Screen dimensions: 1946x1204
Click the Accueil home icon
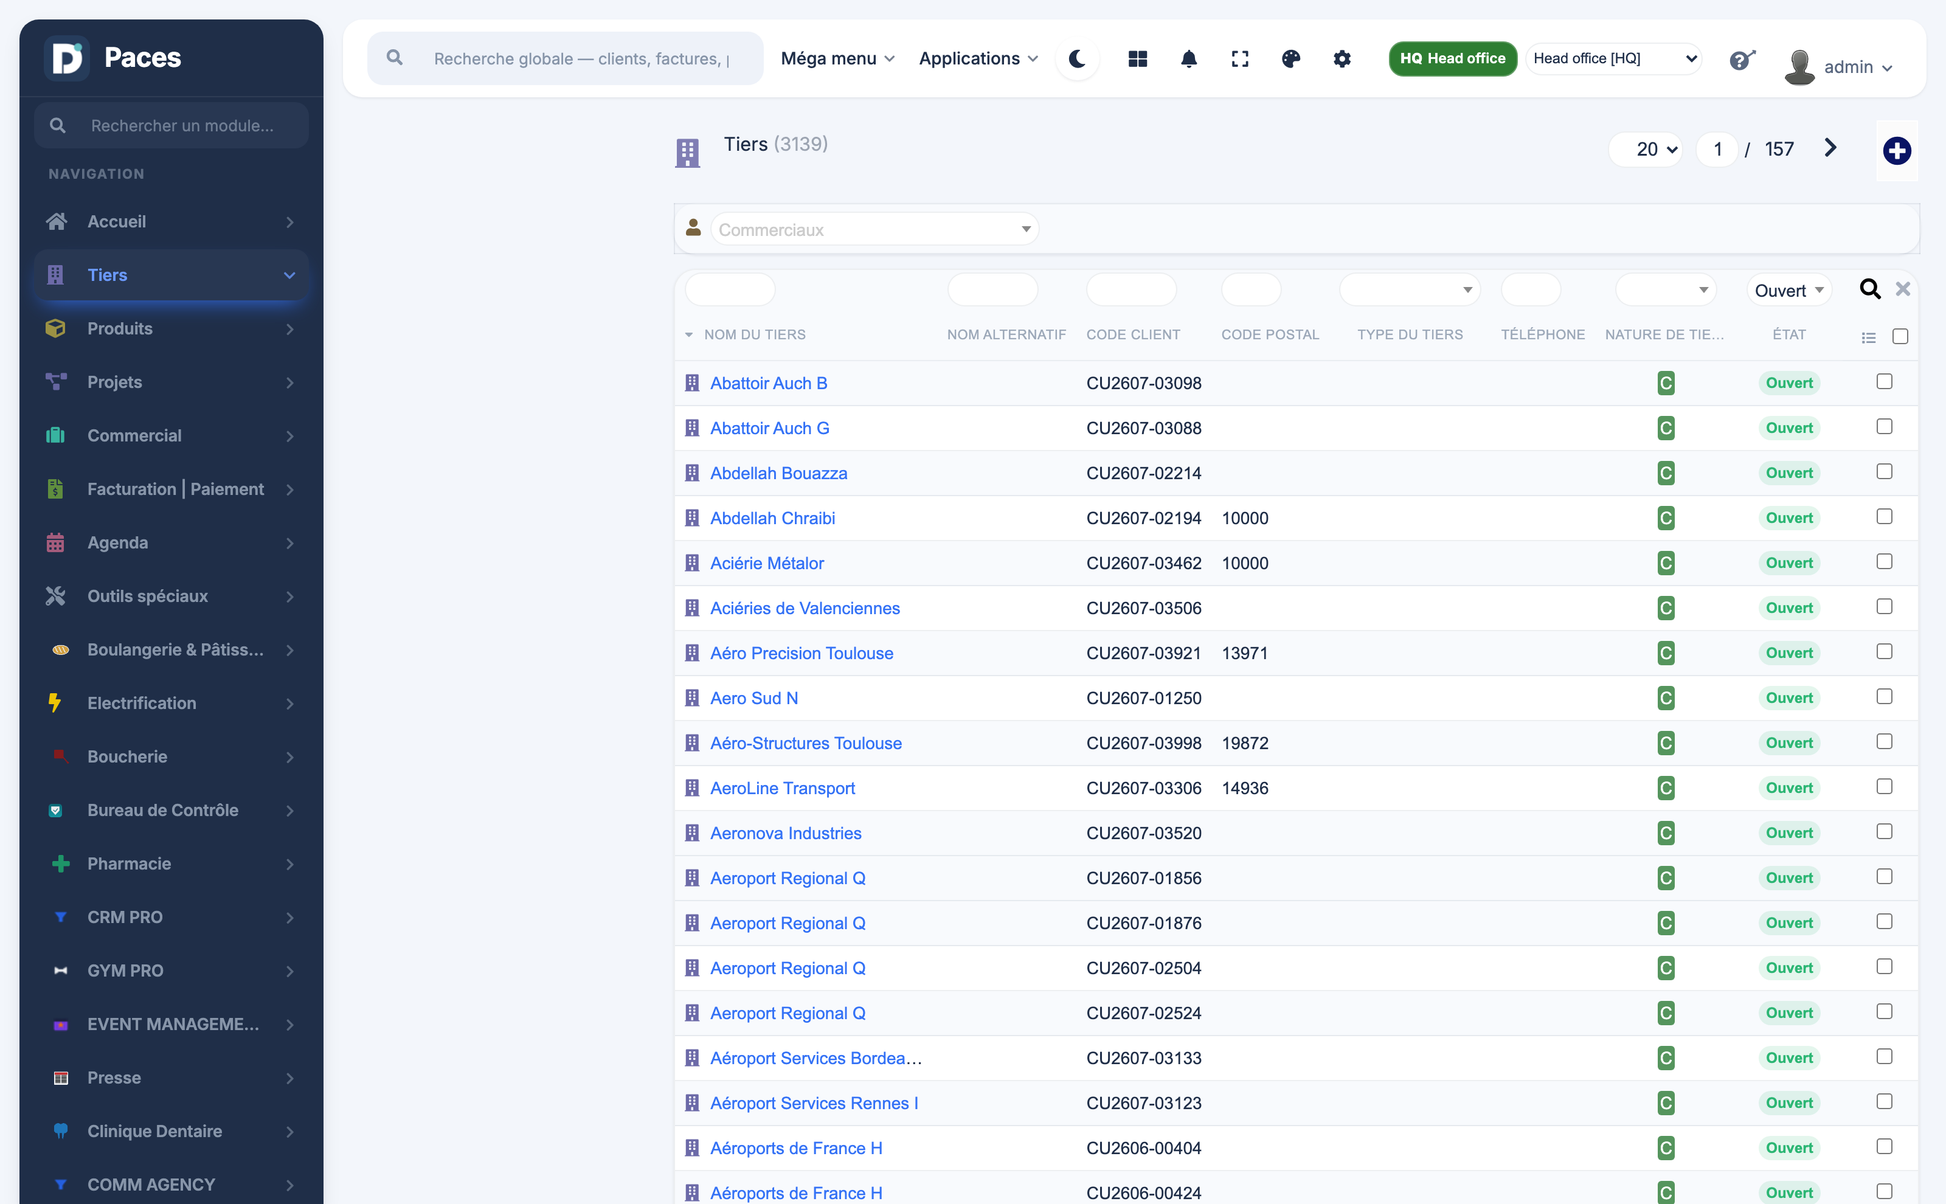(56, 221)
